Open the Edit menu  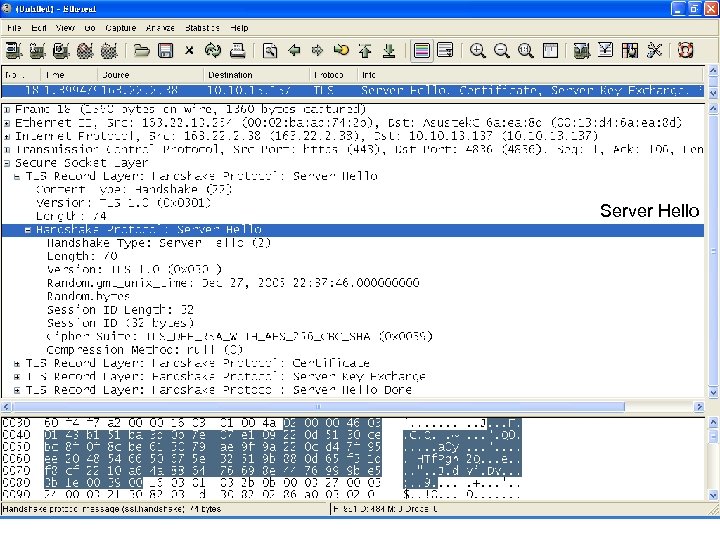click(39, 28)
